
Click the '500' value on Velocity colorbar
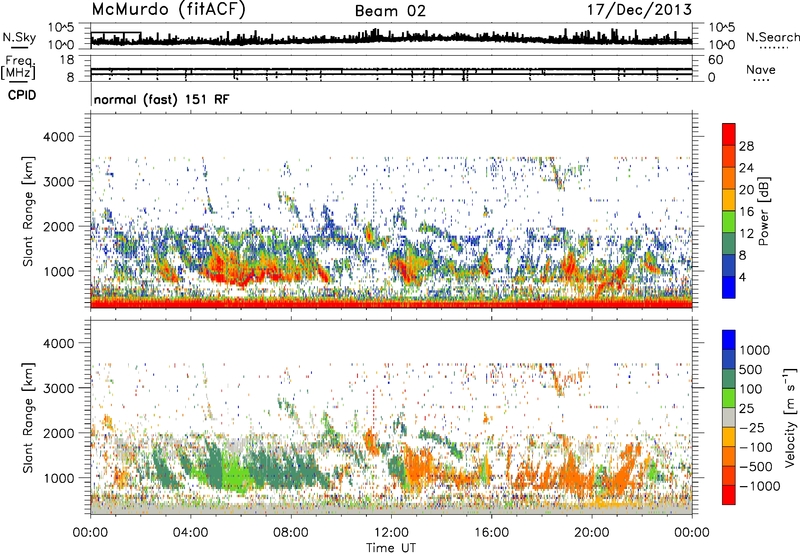[x=752, y=369]
